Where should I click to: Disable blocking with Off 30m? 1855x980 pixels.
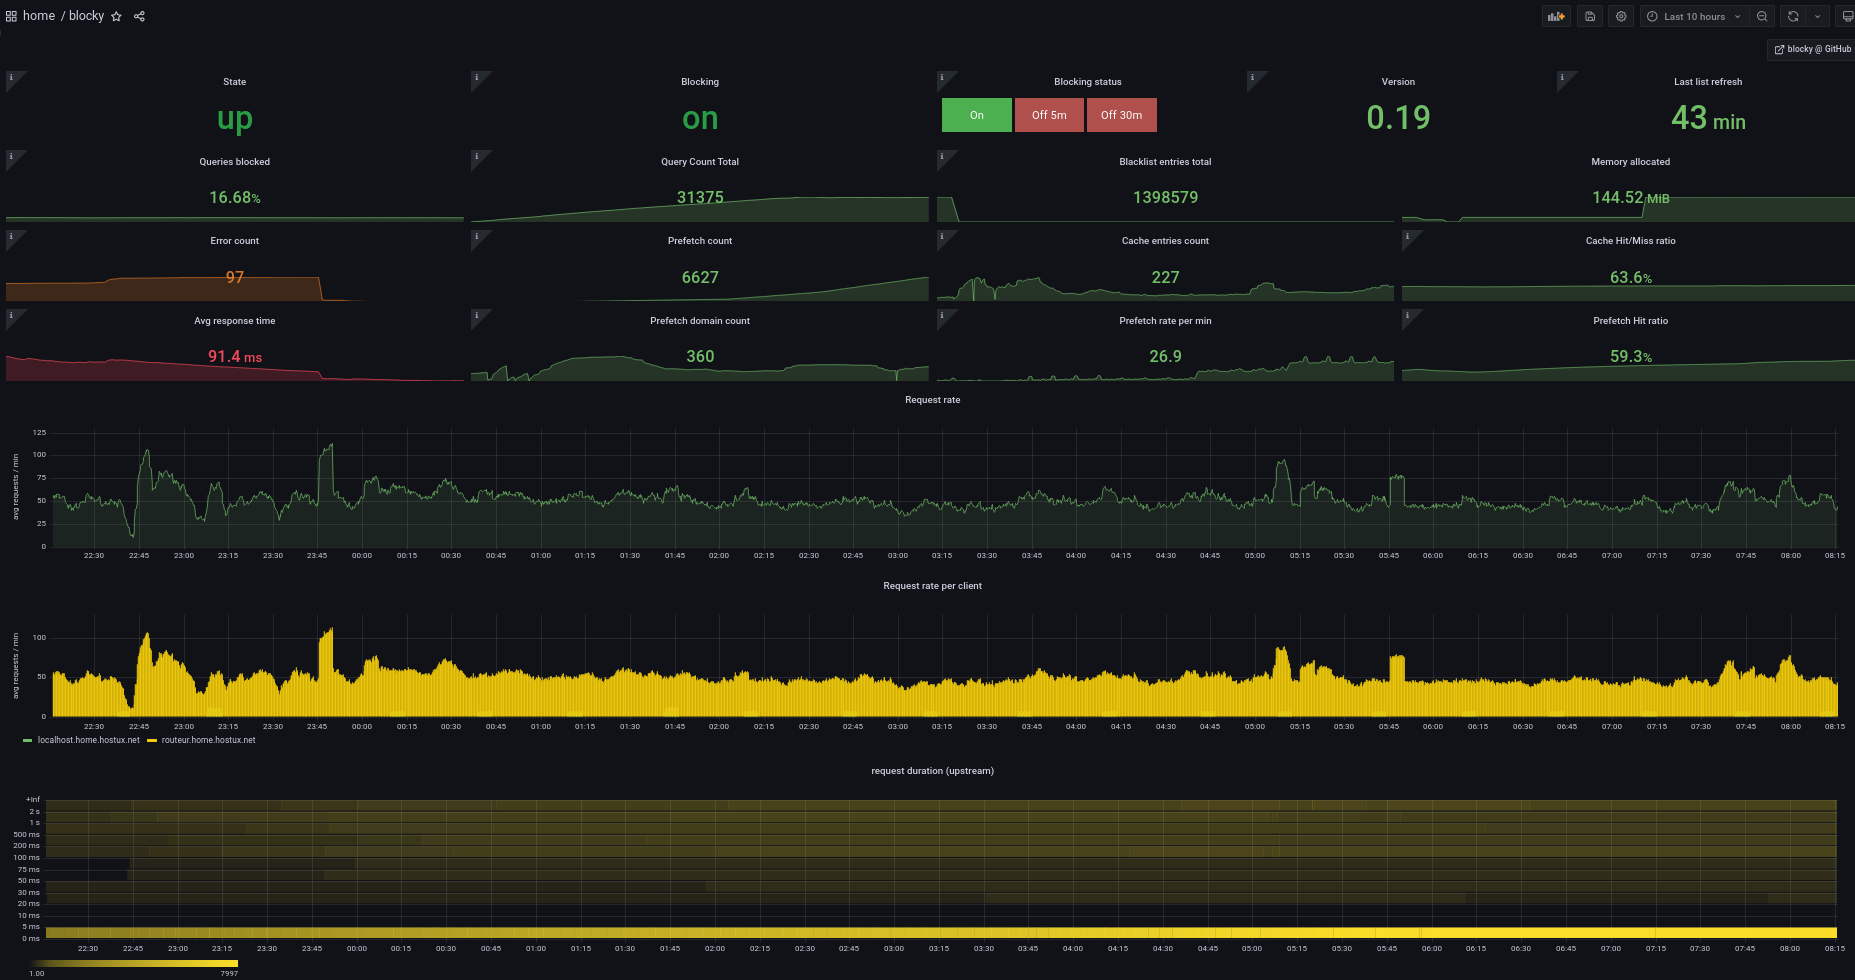click(1121, 115)
